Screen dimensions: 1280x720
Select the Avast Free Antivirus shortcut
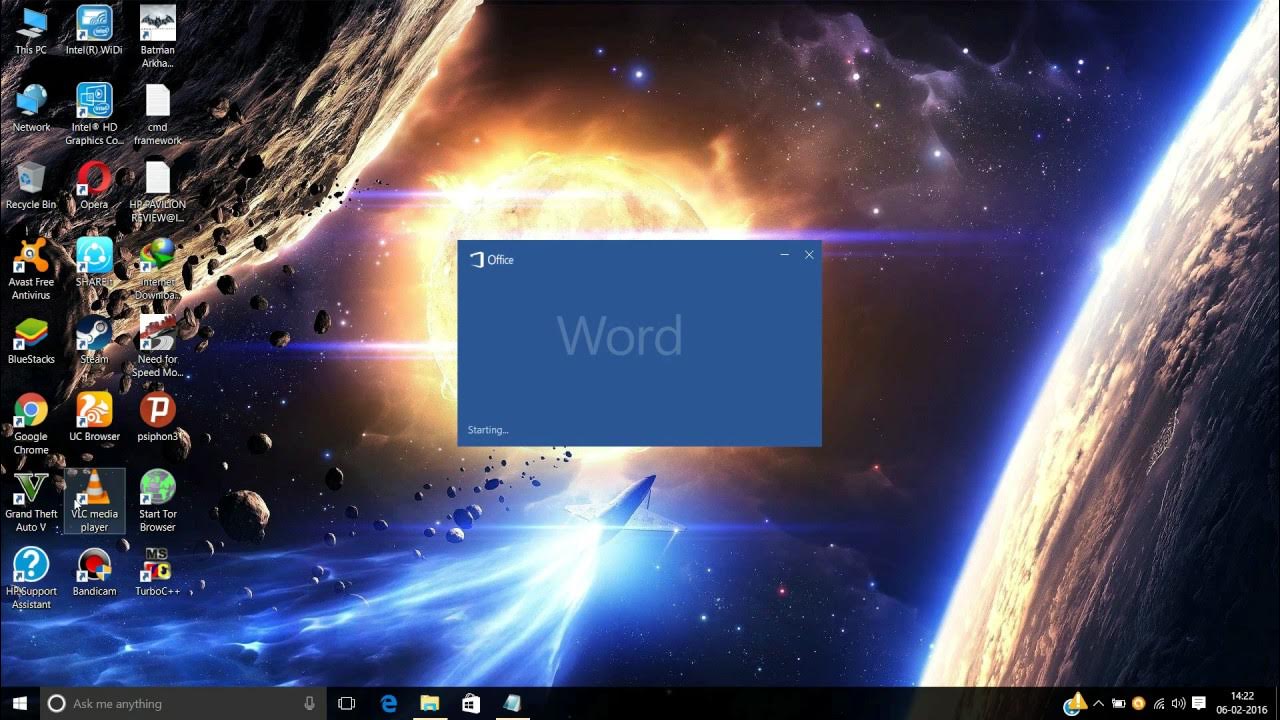31,269
